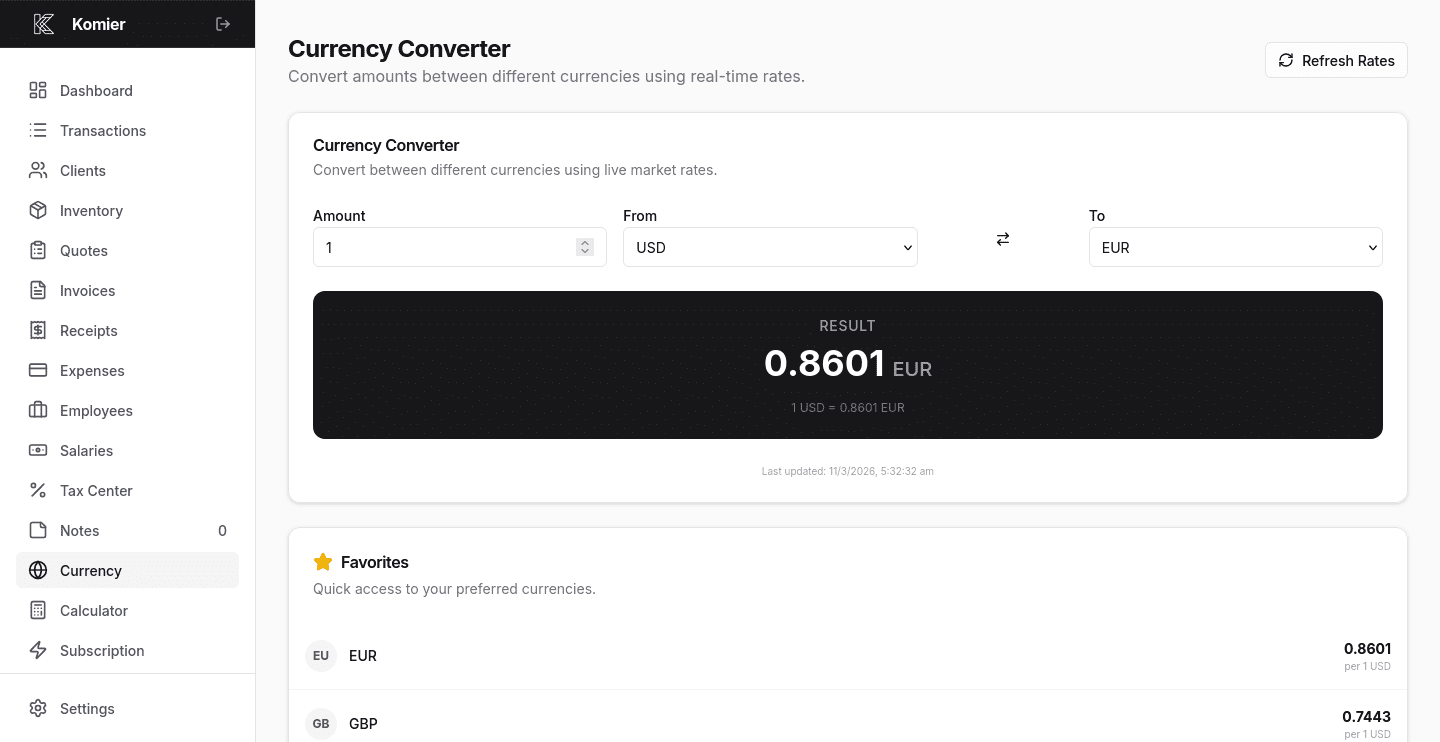Click the logout icon beside Komier
This screenshot has height=742, width=1440.
tap(223, 24)
